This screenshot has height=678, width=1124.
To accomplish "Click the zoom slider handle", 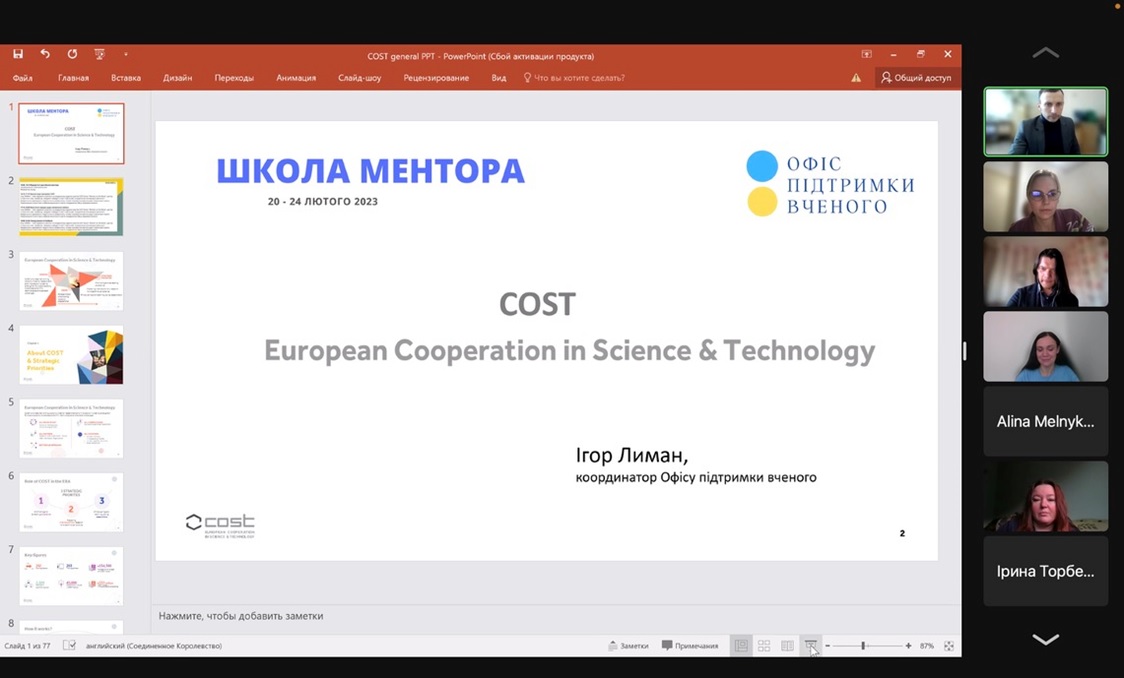I will pos(863,646).
